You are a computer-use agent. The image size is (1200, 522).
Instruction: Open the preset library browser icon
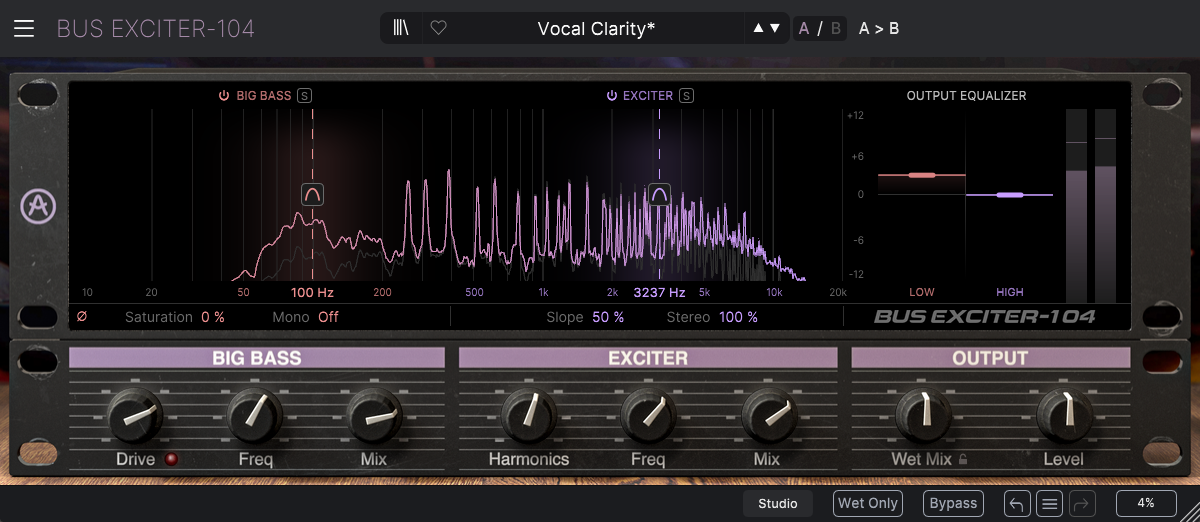pos(401,28)
